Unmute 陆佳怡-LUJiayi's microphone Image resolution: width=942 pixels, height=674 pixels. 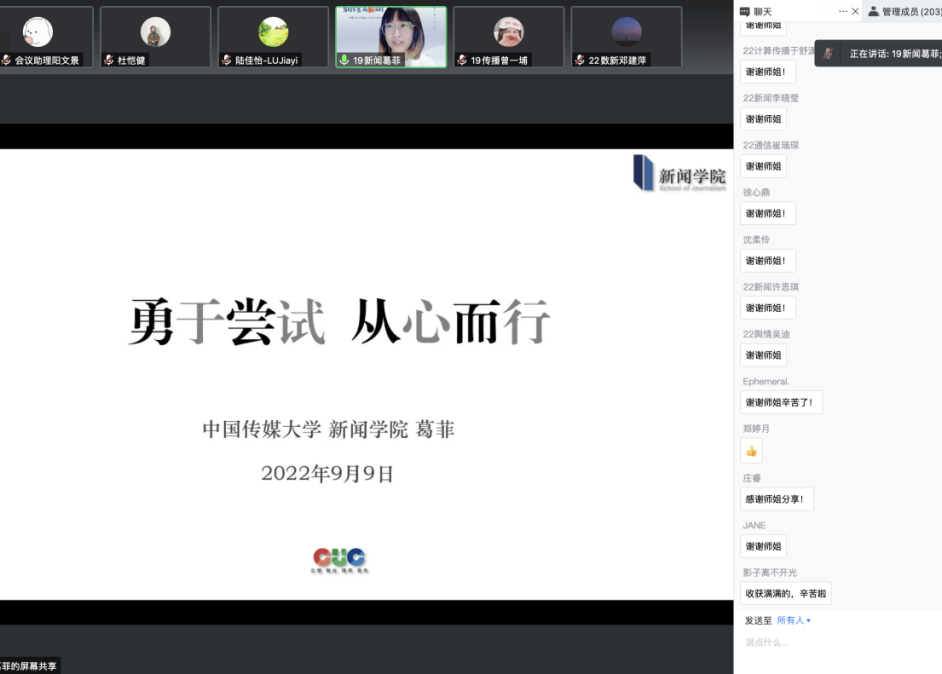coord(225,57)
